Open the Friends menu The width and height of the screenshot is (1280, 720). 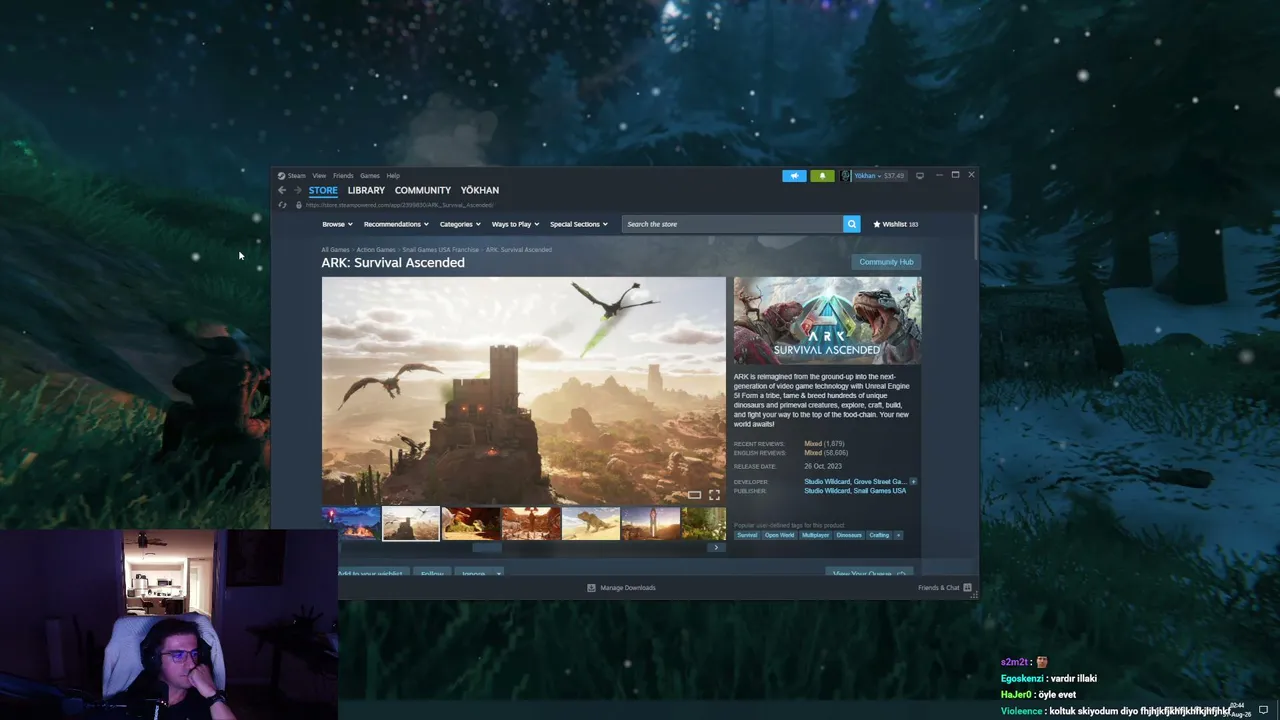tap(343, 176)
